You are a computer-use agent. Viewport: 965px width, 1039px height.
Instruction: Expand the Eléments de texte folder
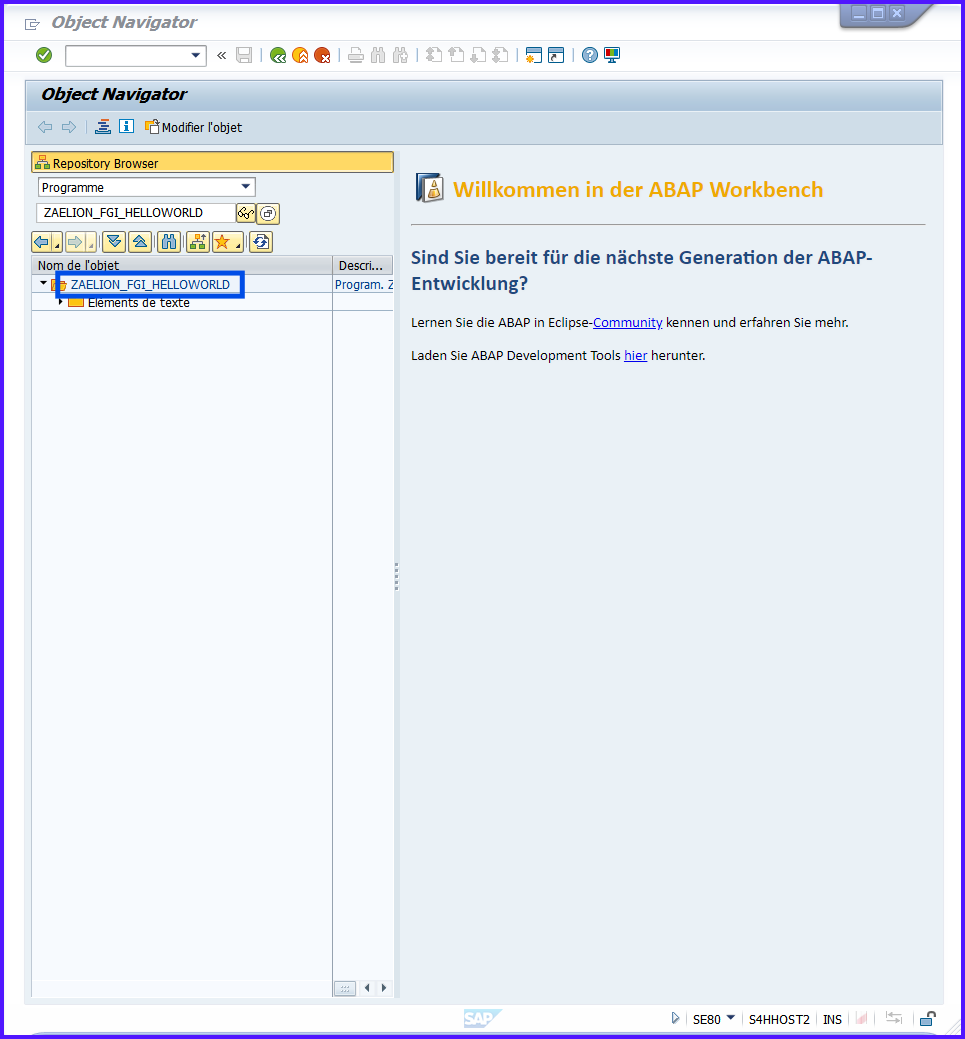(x=61, y=302)
